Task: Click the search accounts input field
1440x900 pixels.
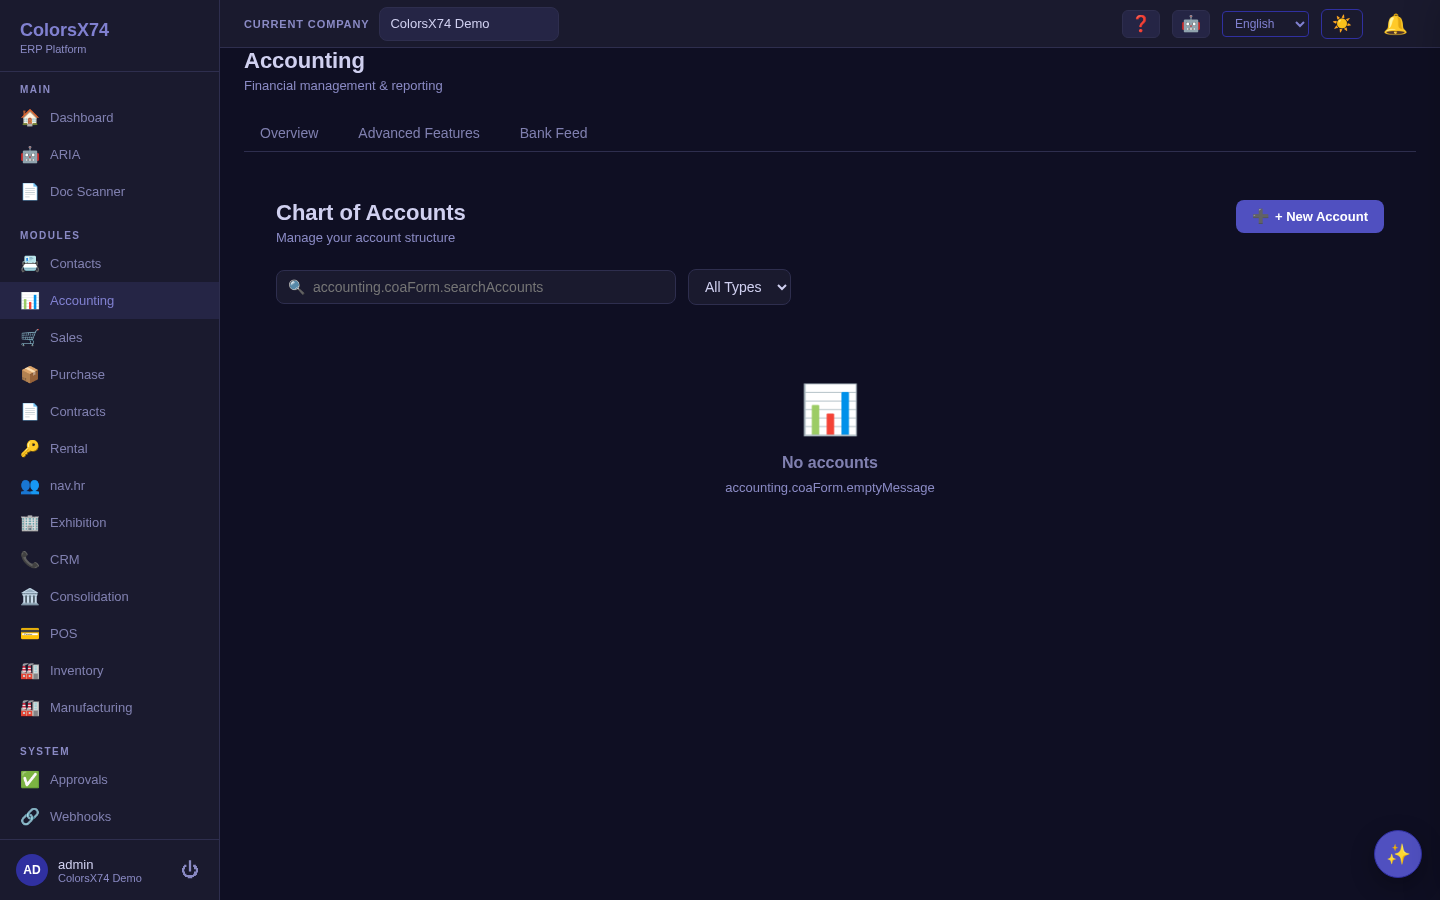Action: tap(476, 287)
